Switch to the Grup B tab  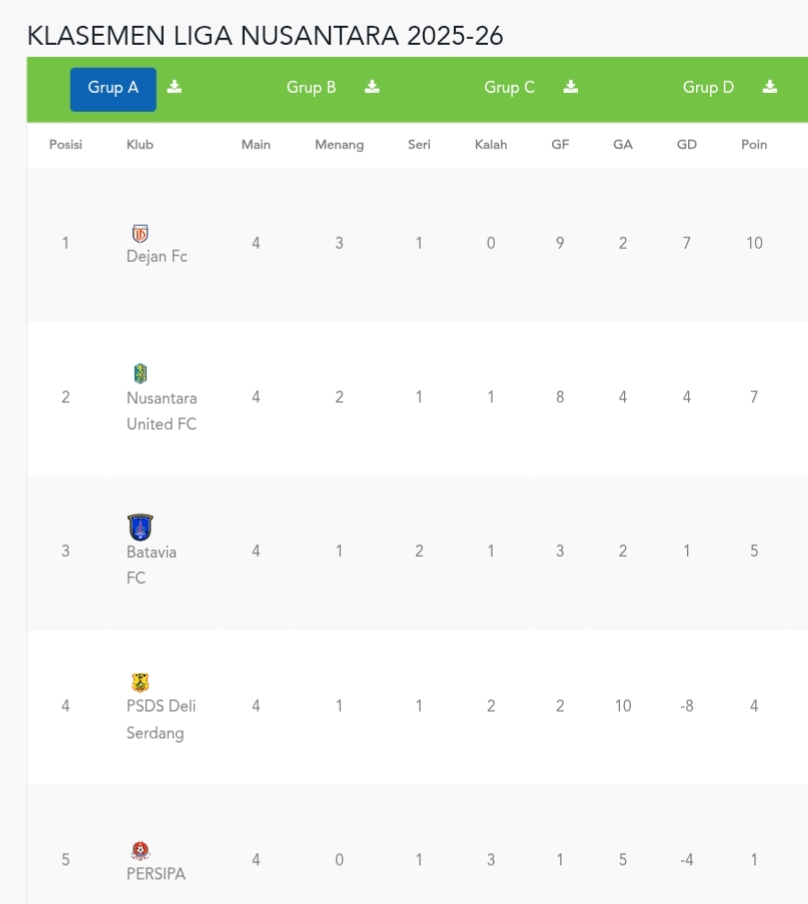coord(311,88)
